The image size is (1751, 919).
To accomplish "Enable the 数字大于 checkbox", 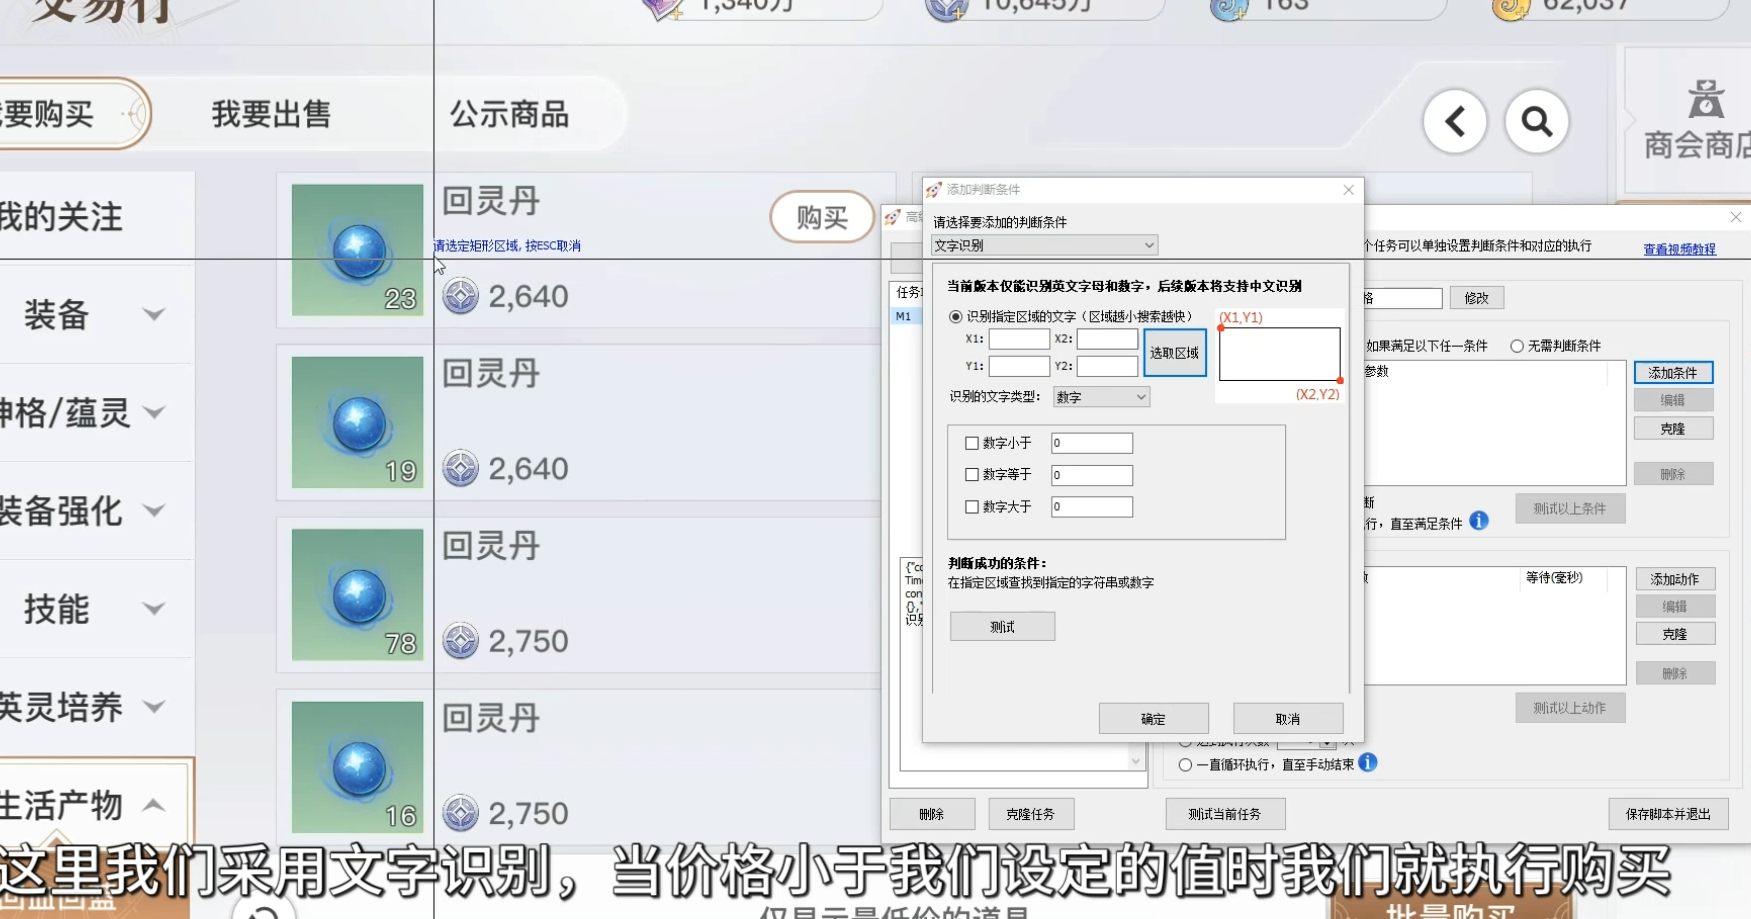I will [972, 507].
